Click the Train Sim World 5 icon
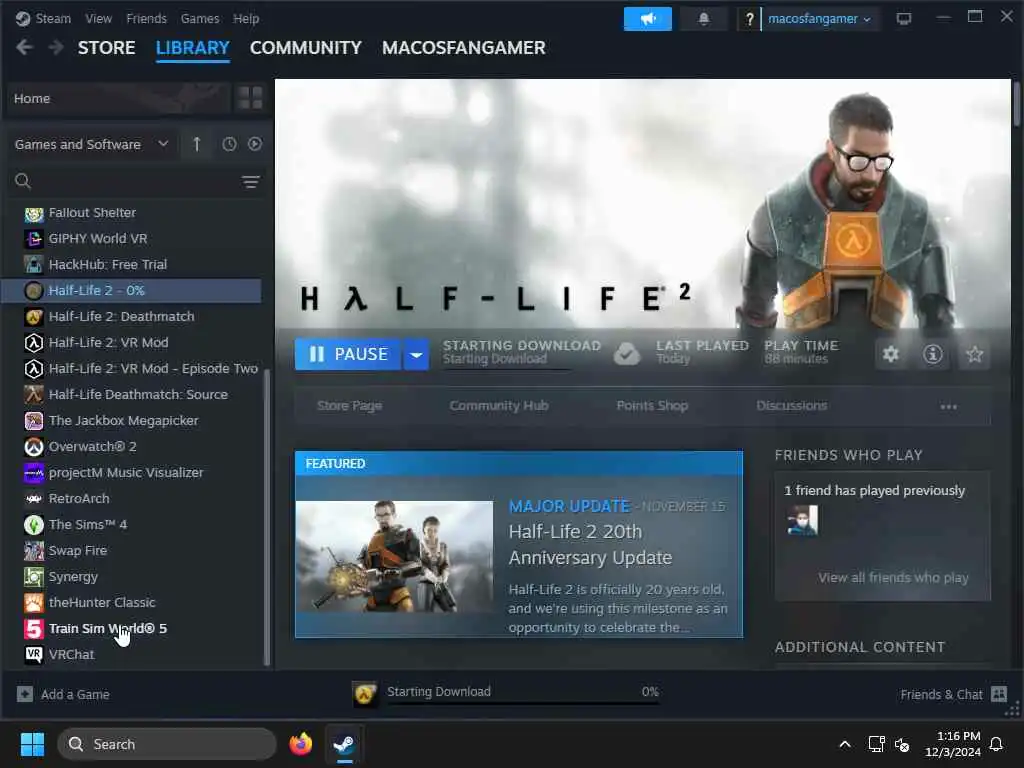 [34, 629]
